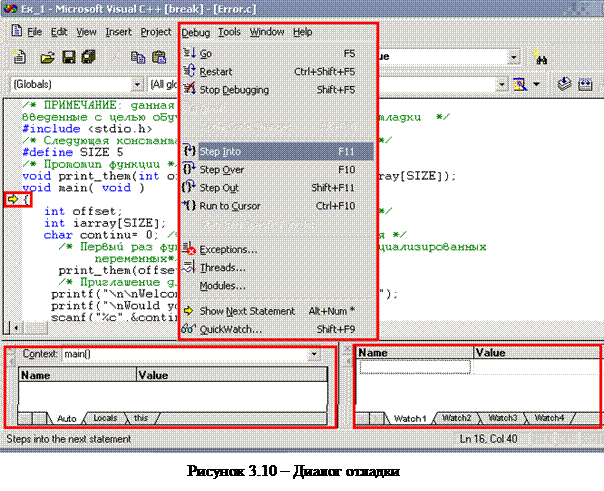The image size is (604, 491).
Task: Open the Edit menu
Action: pyautogui.click(x=59, y=32)
